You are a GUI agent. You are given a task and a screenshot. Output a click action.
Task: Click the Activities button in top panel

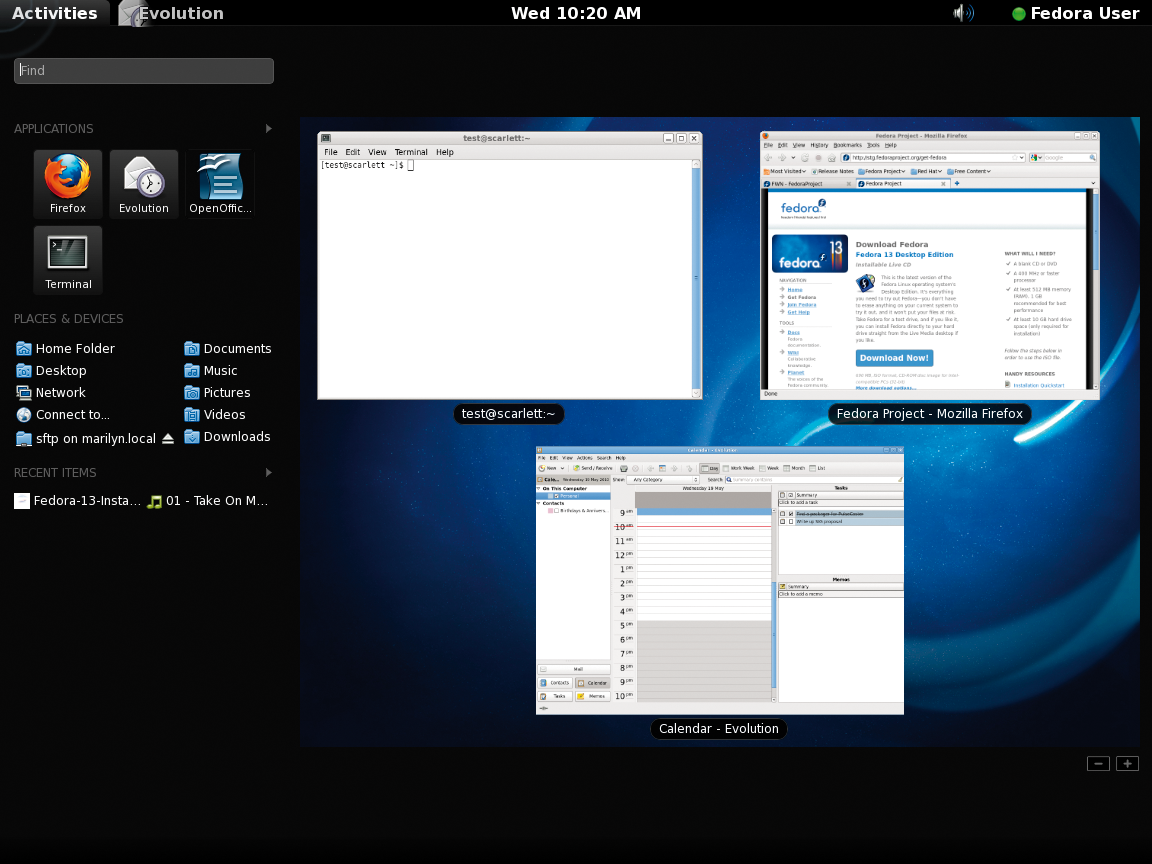pos(54,13)
